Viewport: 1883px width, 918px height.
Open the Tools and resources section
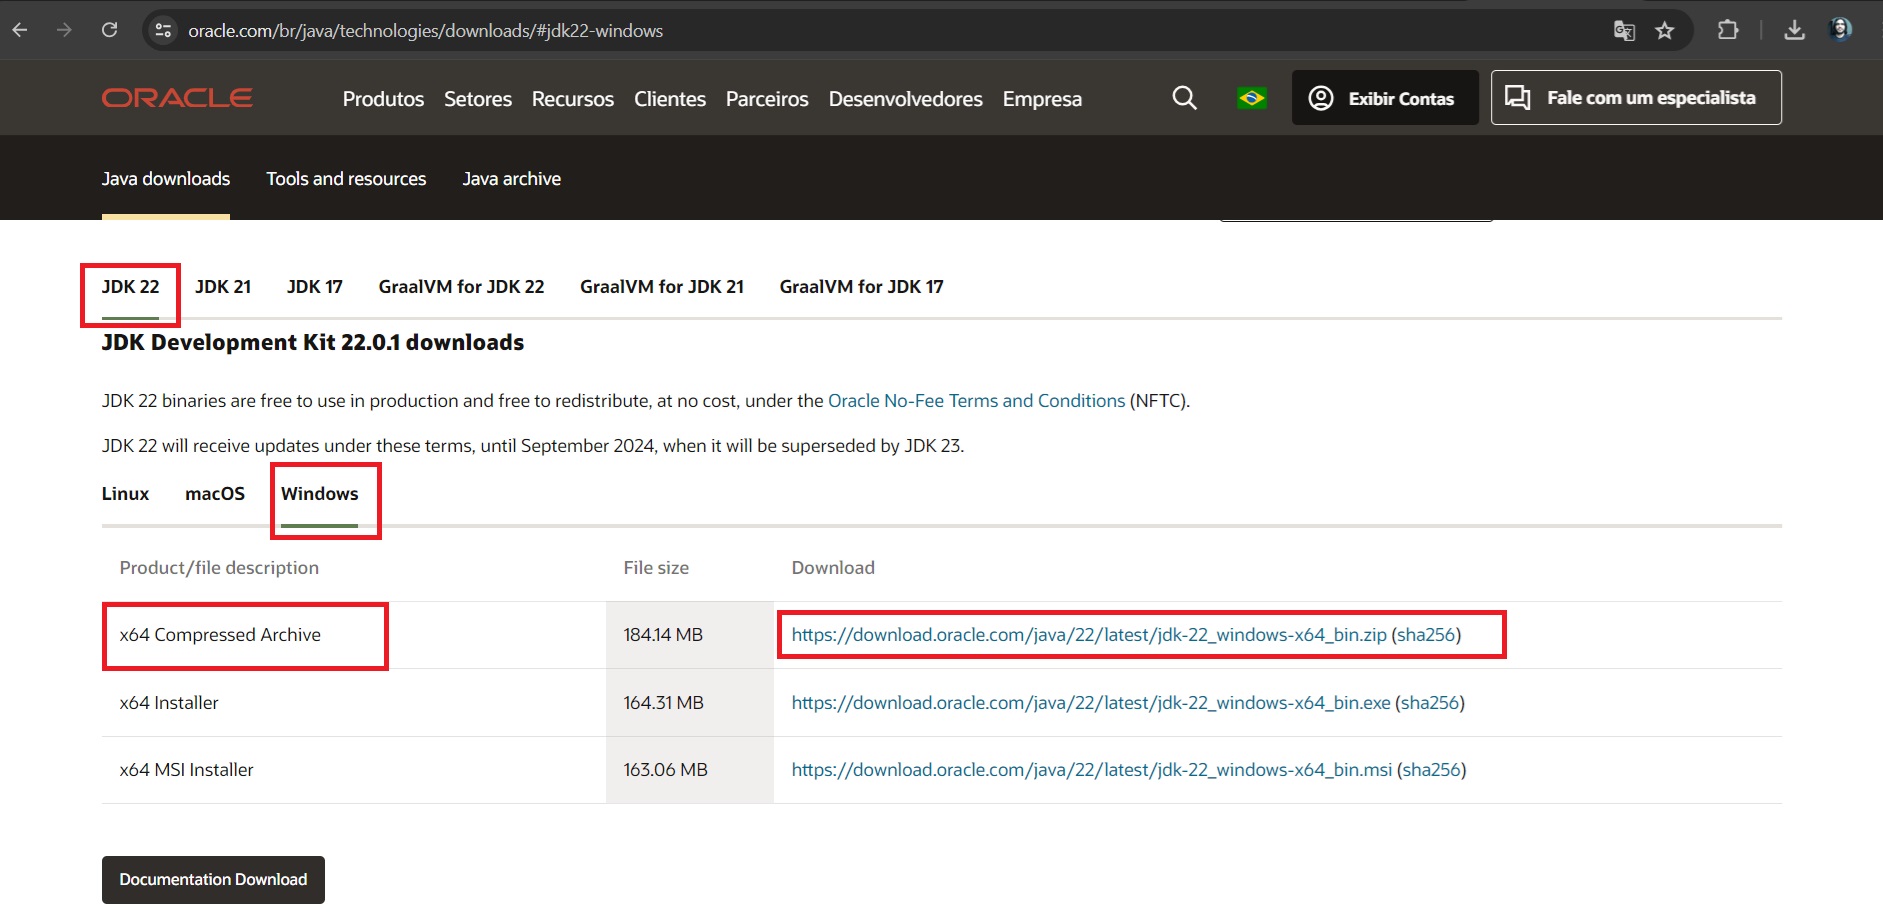(346, 178)
